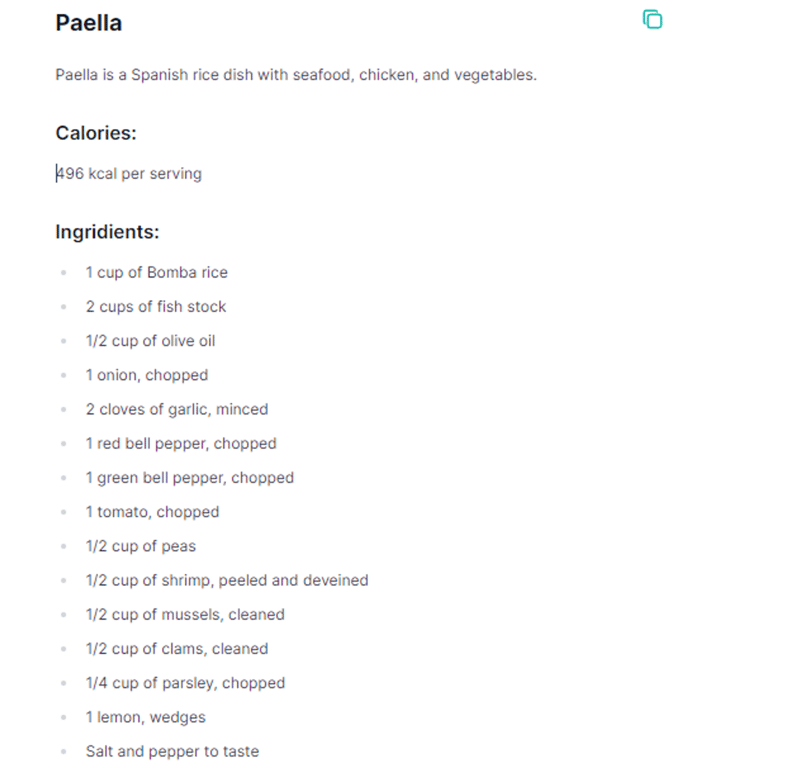Image resolution: width=788 pixels, height=768 pixels.
Task: Click the green bell pepper ingredient
Action: tap(189, 478)
